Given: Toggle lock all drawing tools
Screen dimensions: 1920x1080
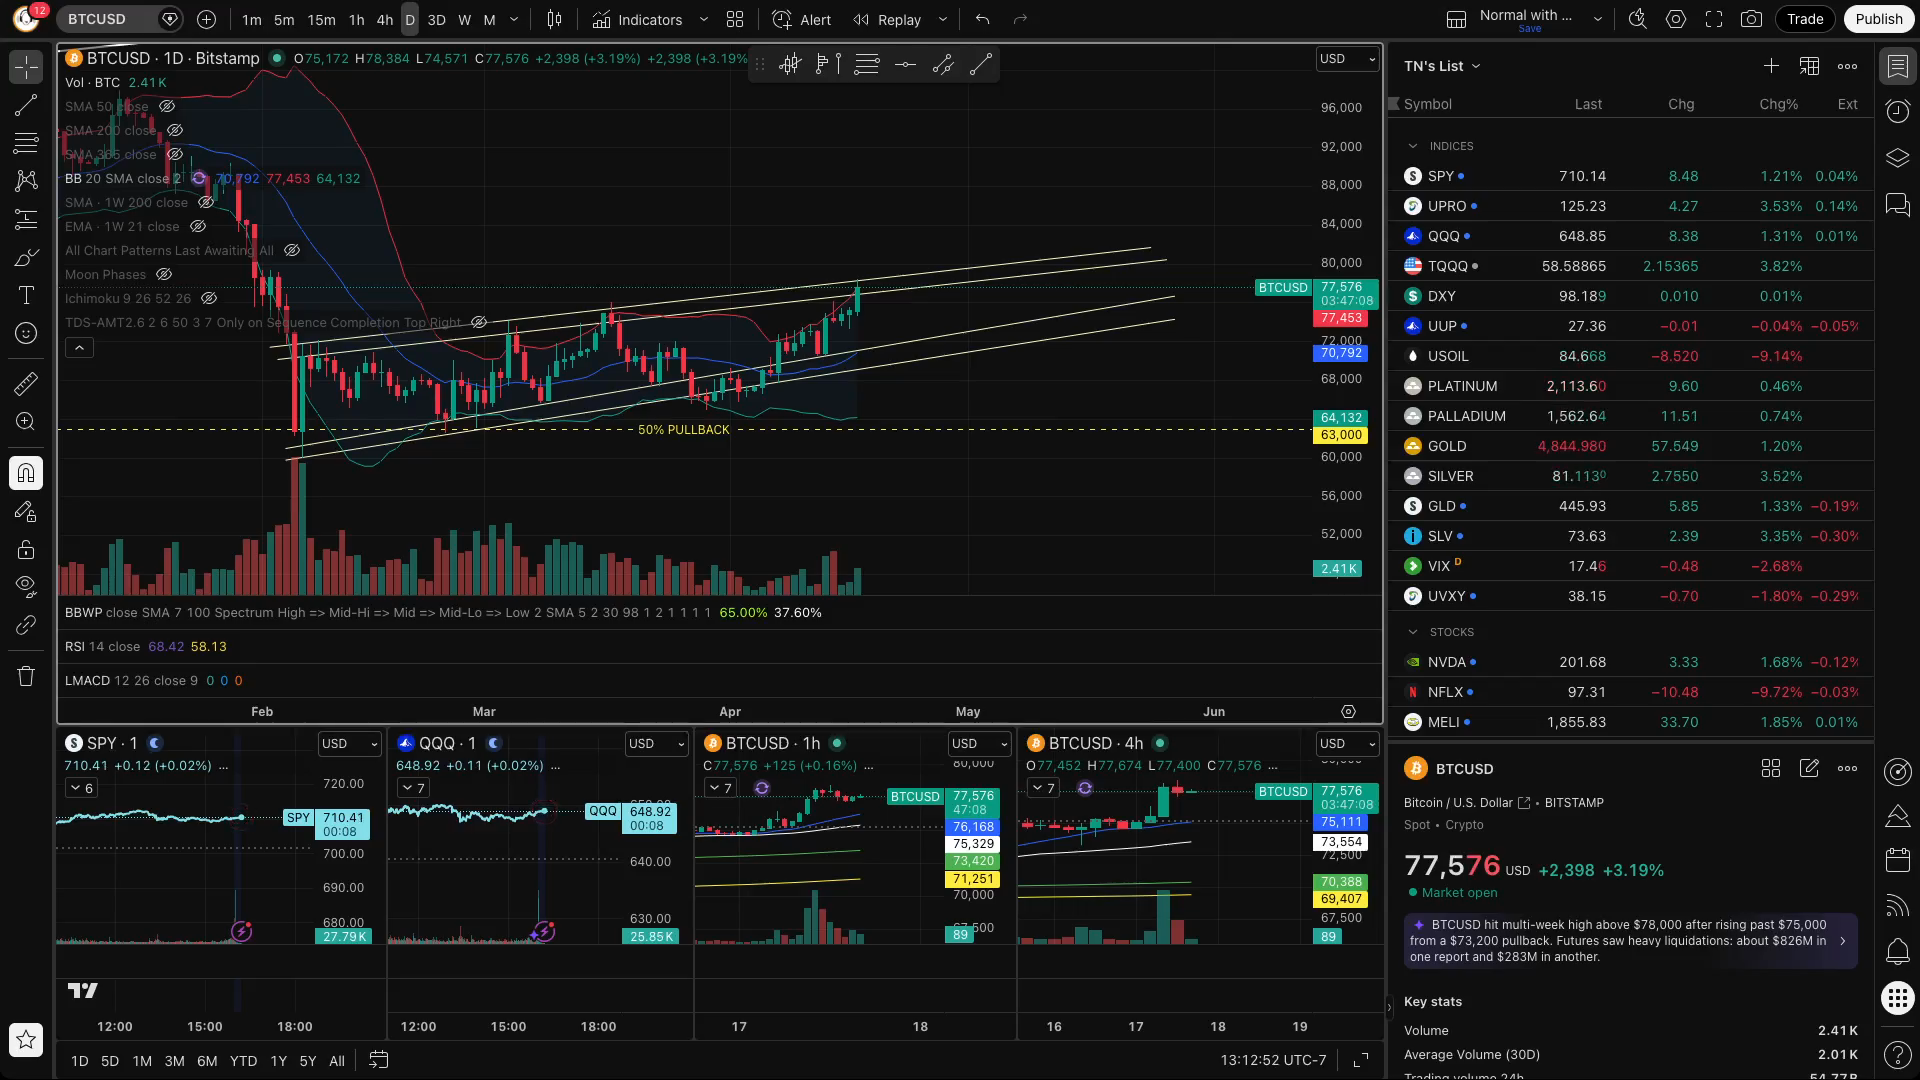Looking at the screenshot, I should [26, 549].
